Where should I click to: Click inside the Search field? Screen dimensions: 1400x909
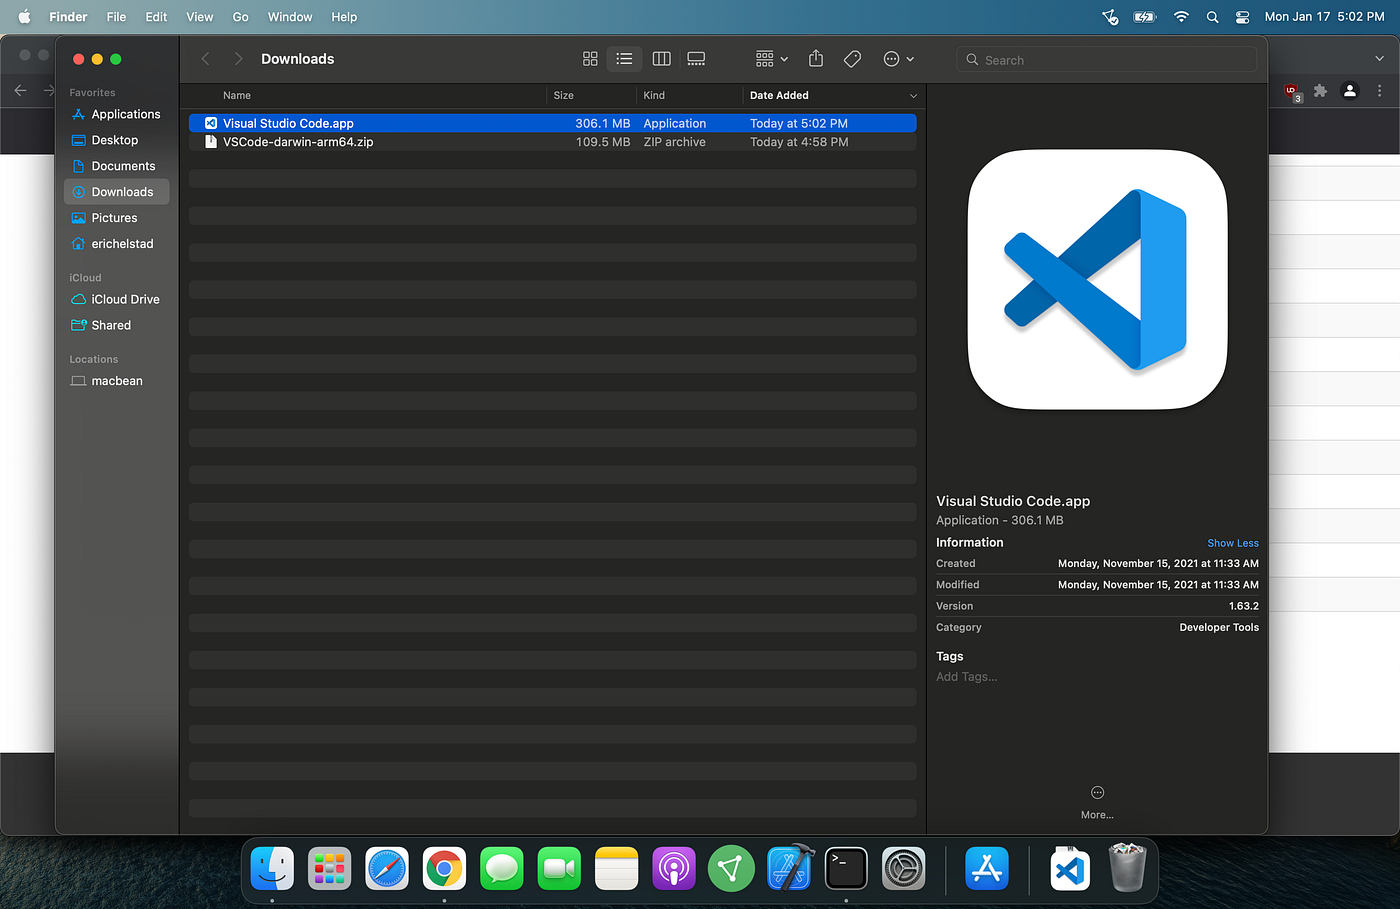(x=1107, y=59)
